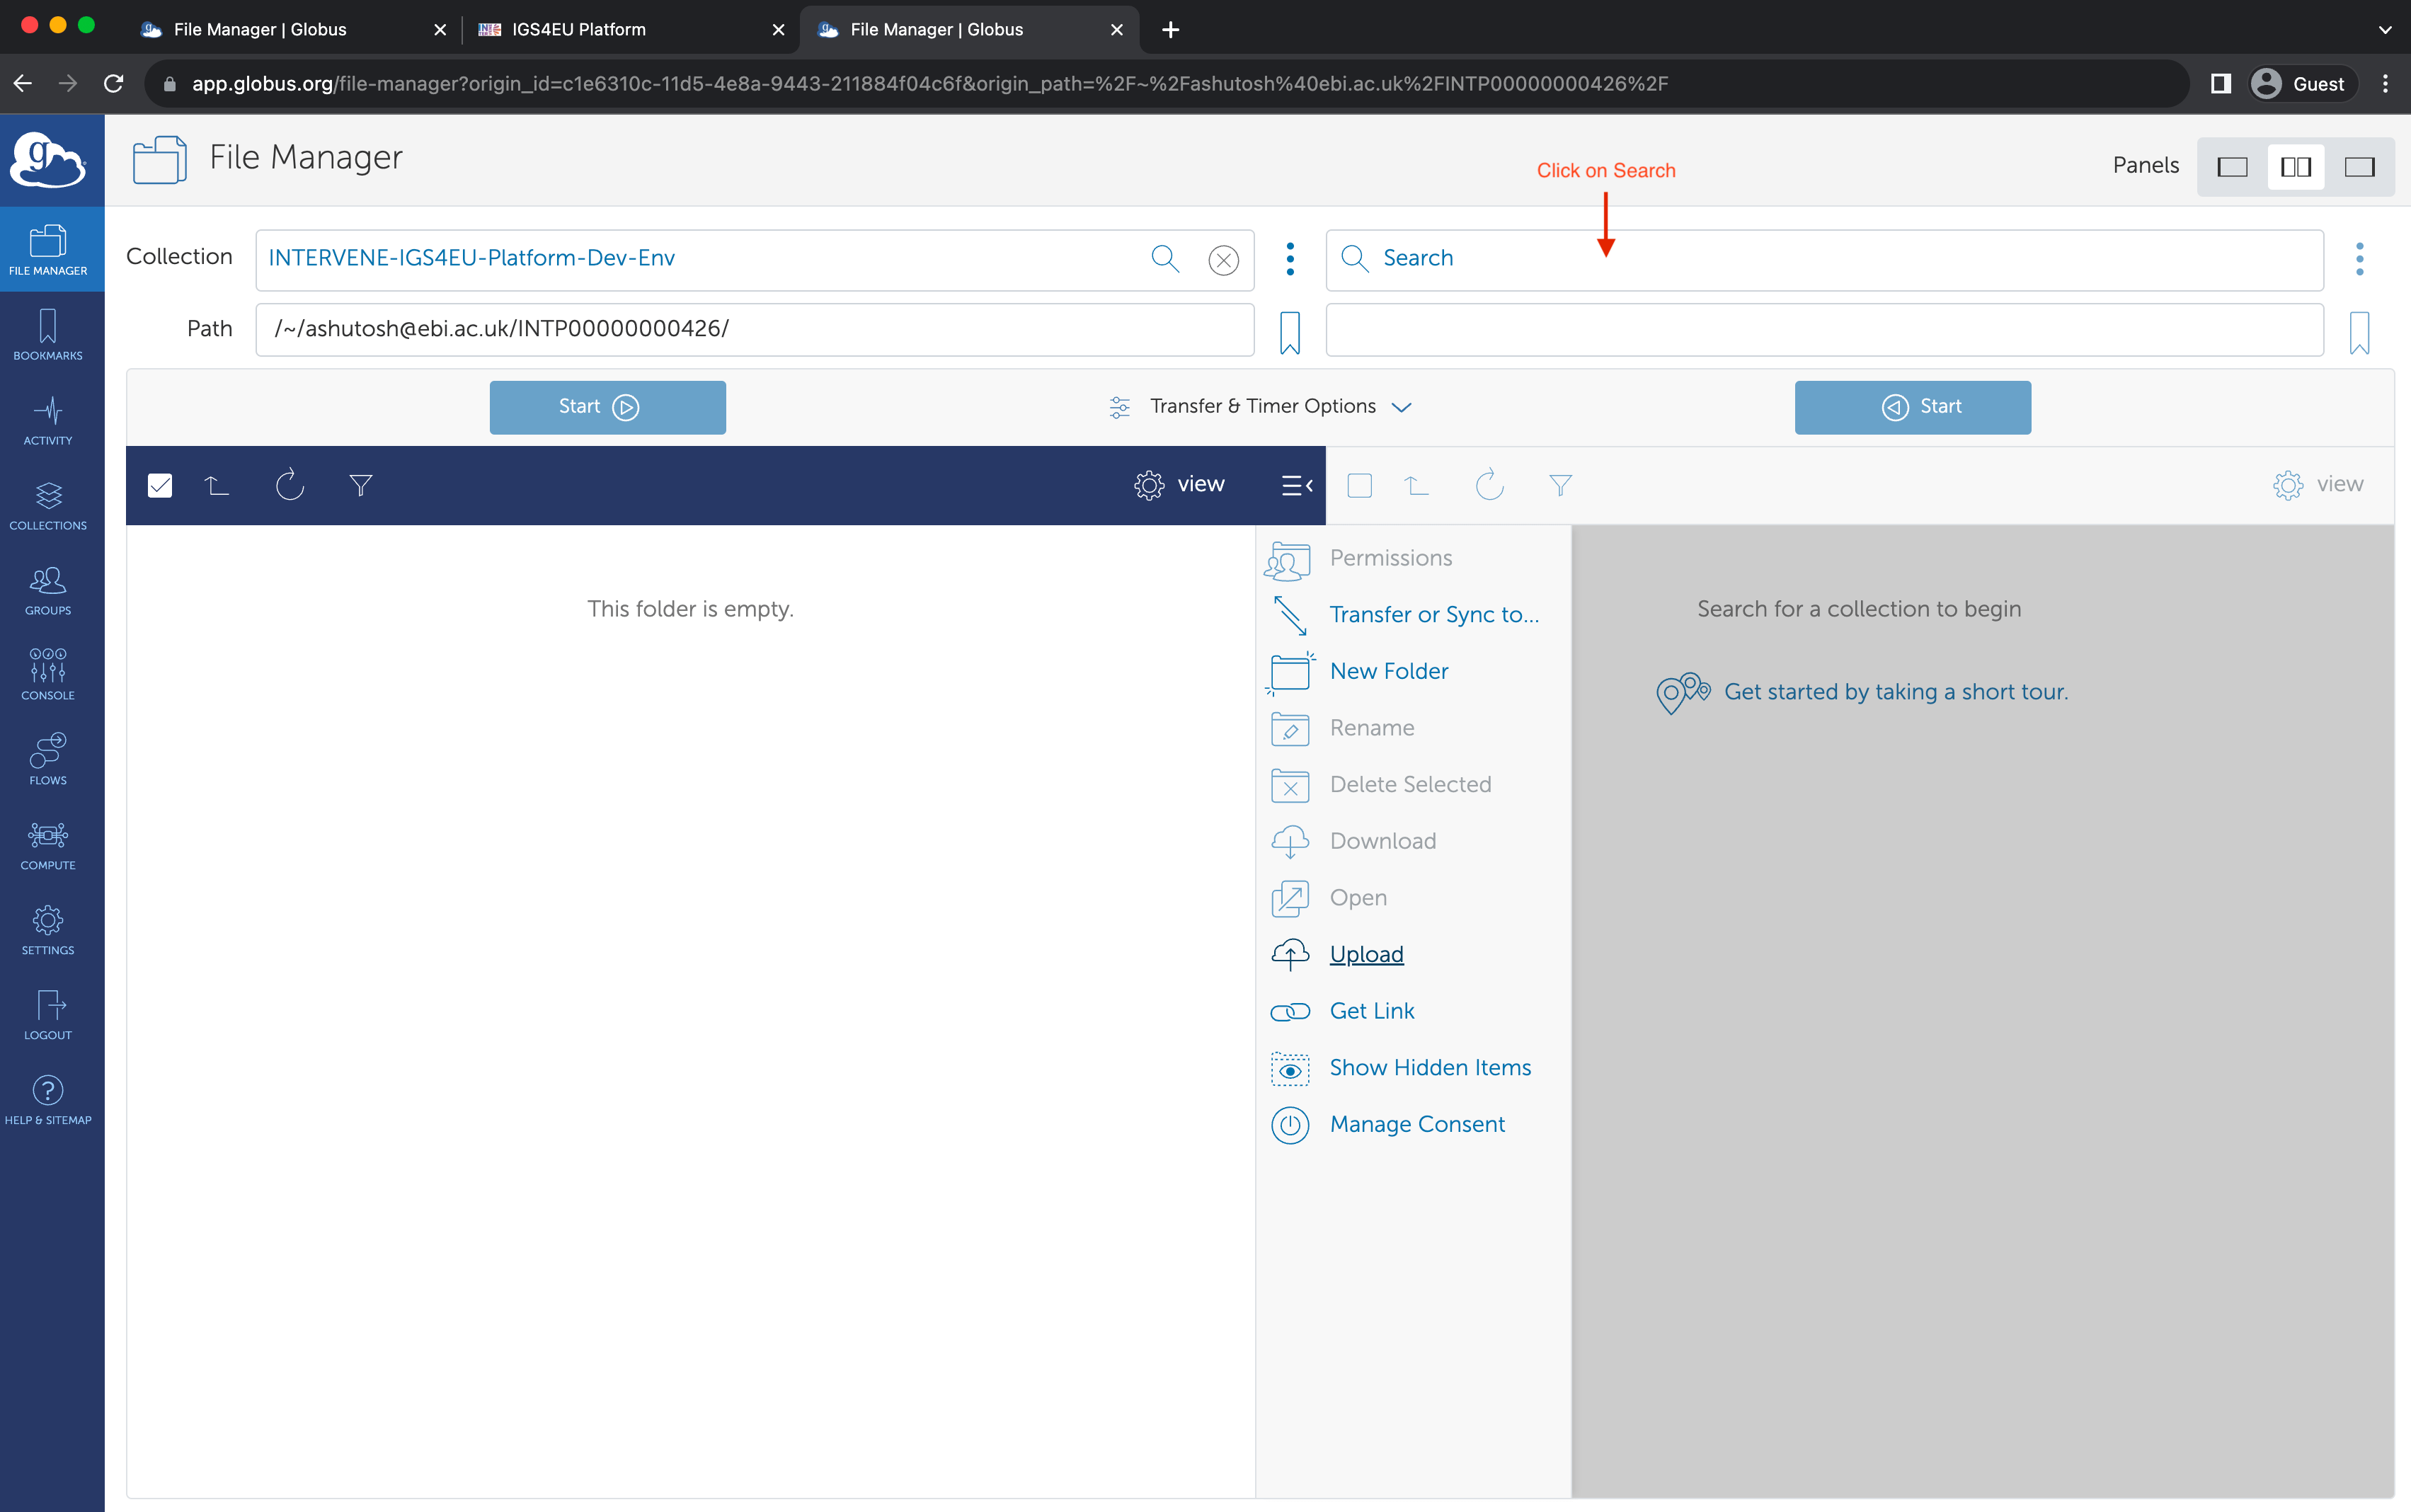Open the Activity page in the sidebar
This screenshot has width=2411, height=1512.
click(48, 420)
